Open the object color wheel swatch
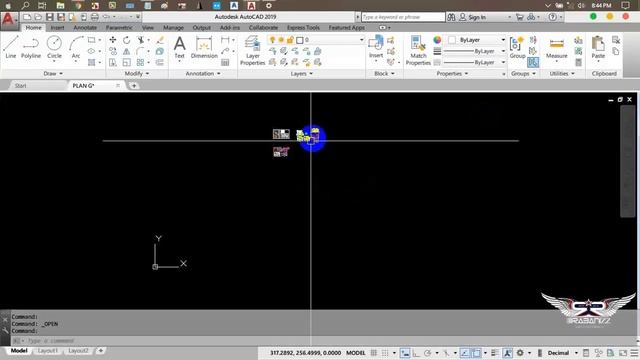This screenshot has height=360, width=640. (x=437, y=40)
